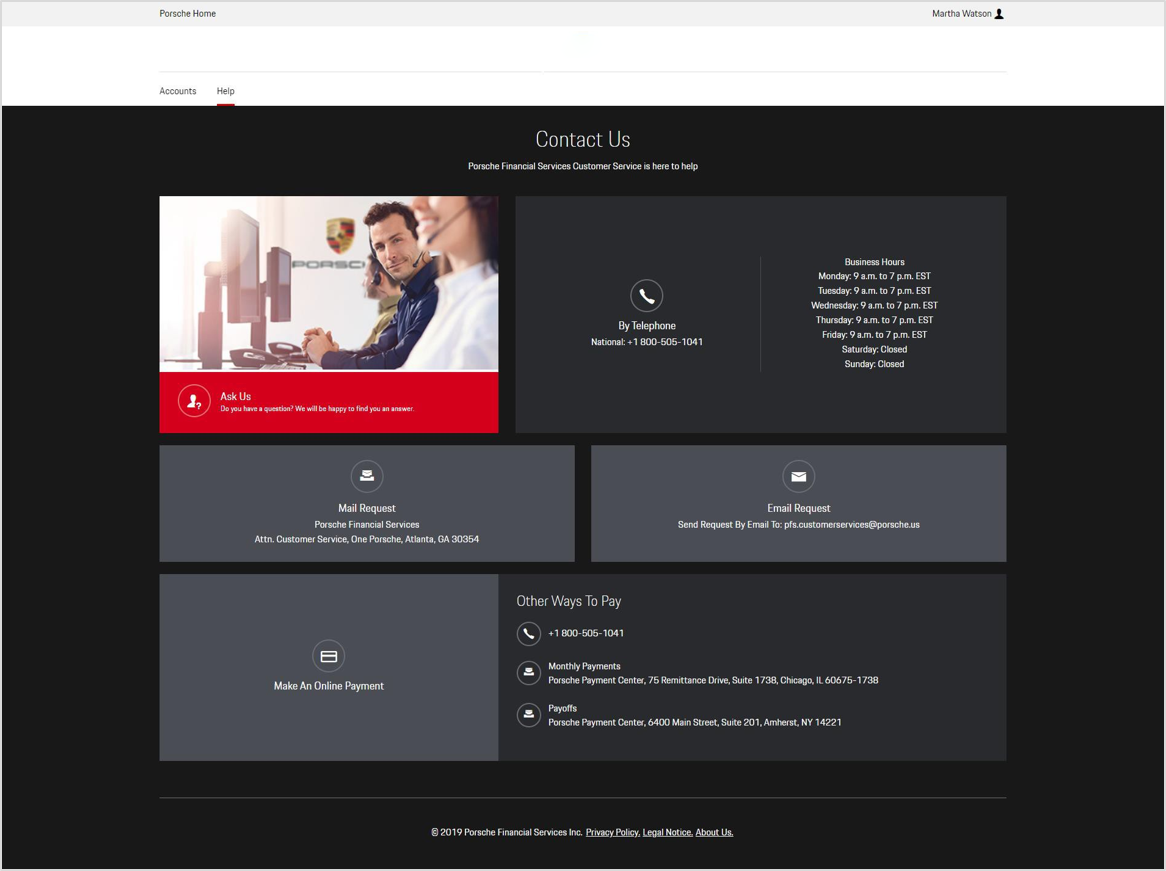The width and height of the screenshot is (1166, 871).
Task: Click the user profile icon beside Martha Watson
Action: coord(999,14)
